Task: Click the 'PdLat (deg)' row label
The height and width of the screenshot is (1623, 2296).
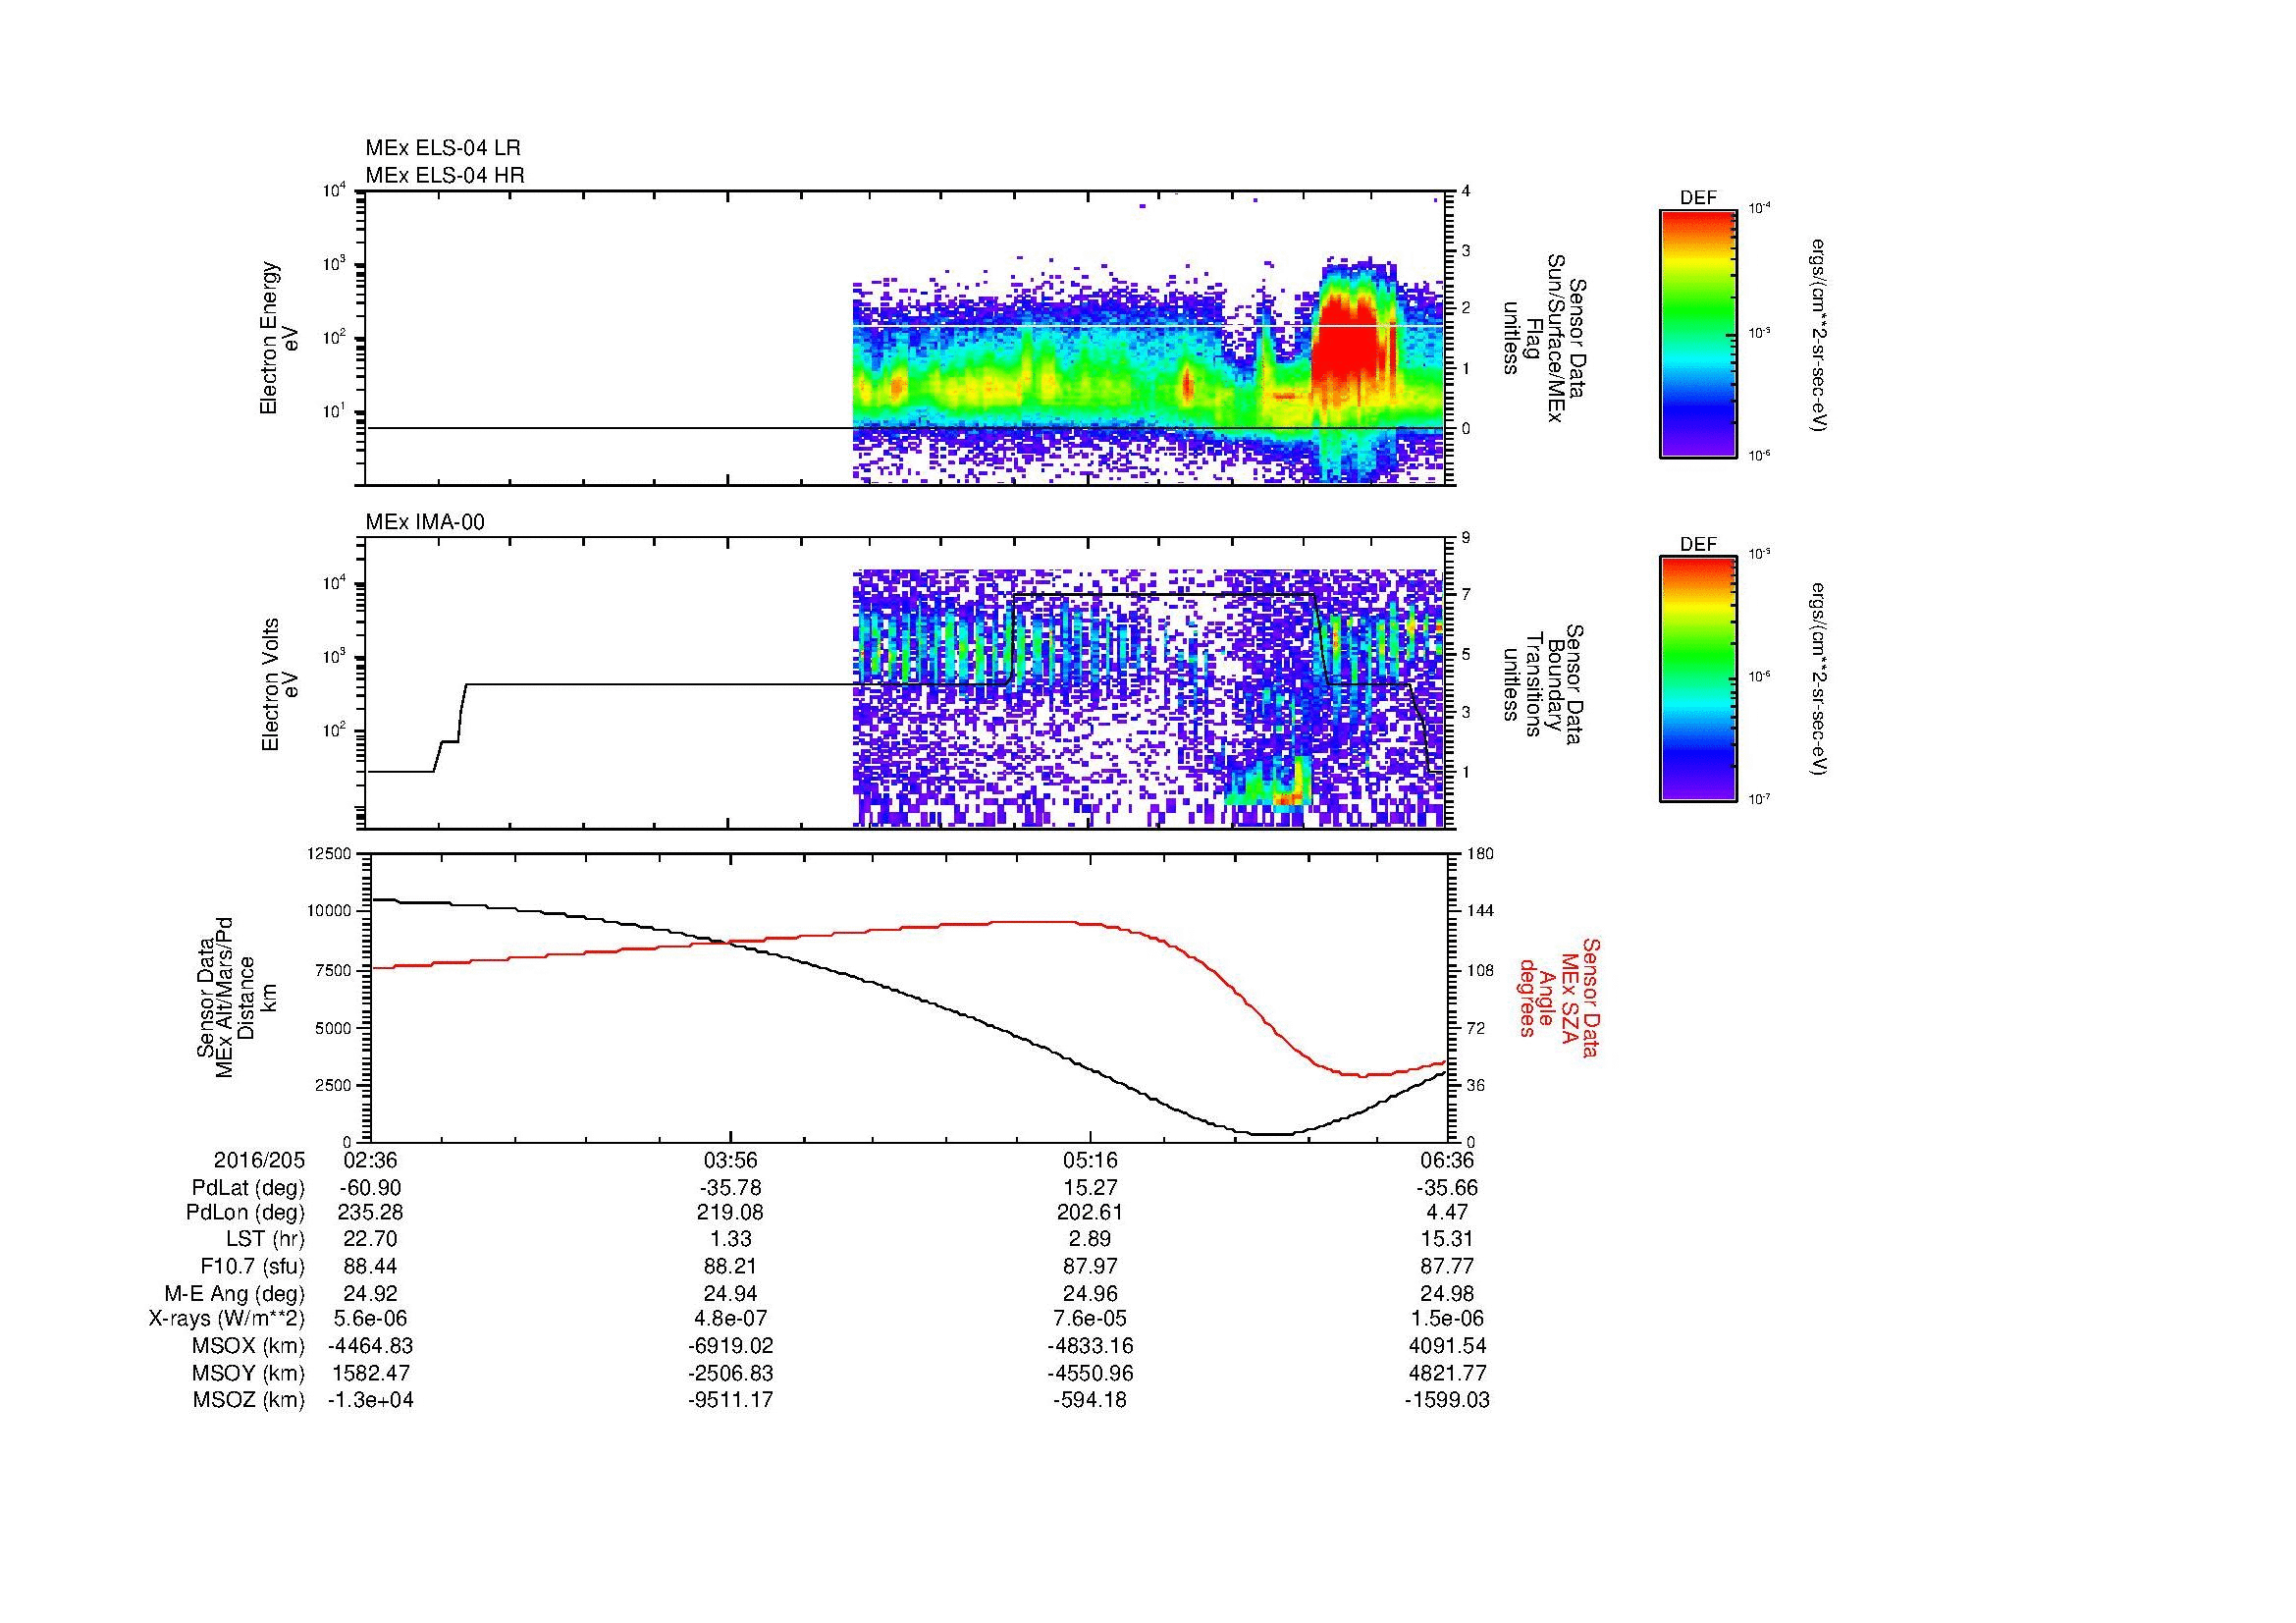Action: coord(248,1188)
